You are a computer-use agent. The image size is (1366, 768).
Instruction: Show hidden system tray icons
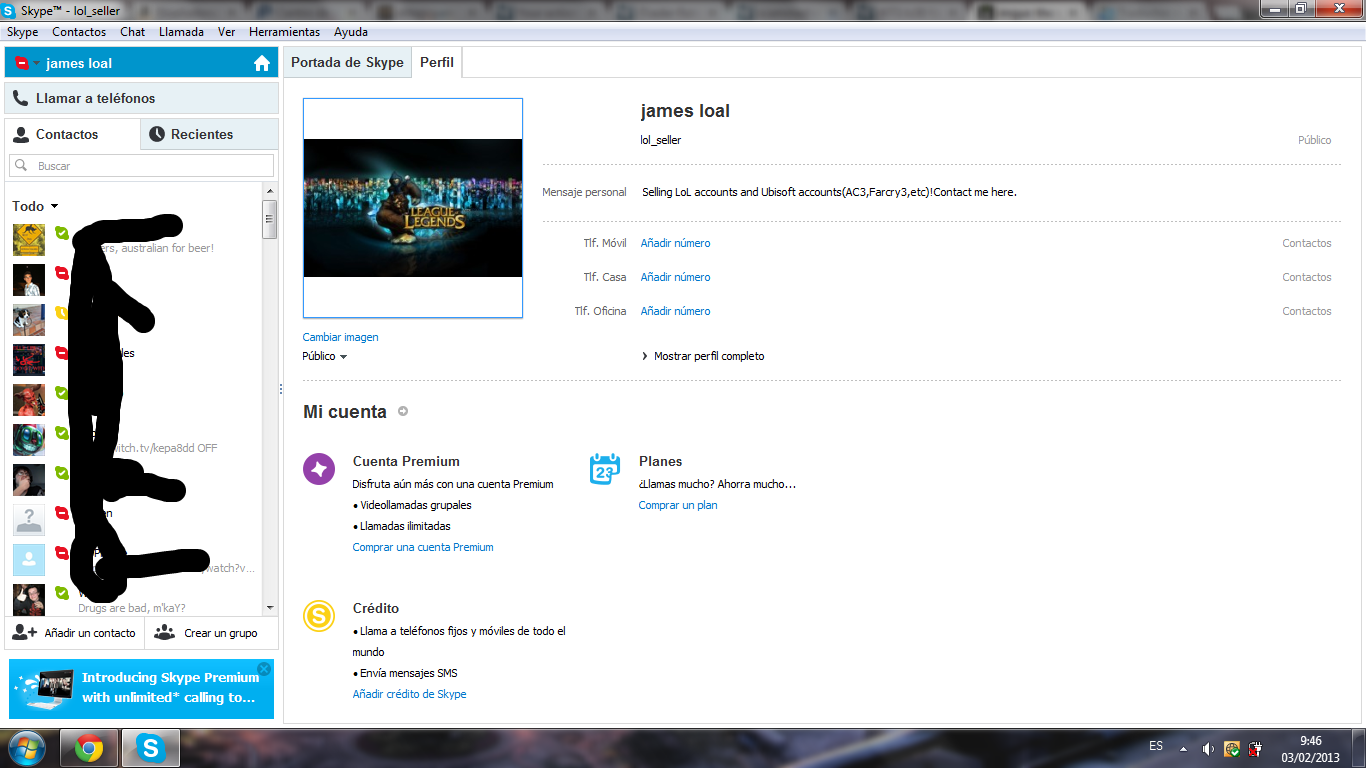1184,748
